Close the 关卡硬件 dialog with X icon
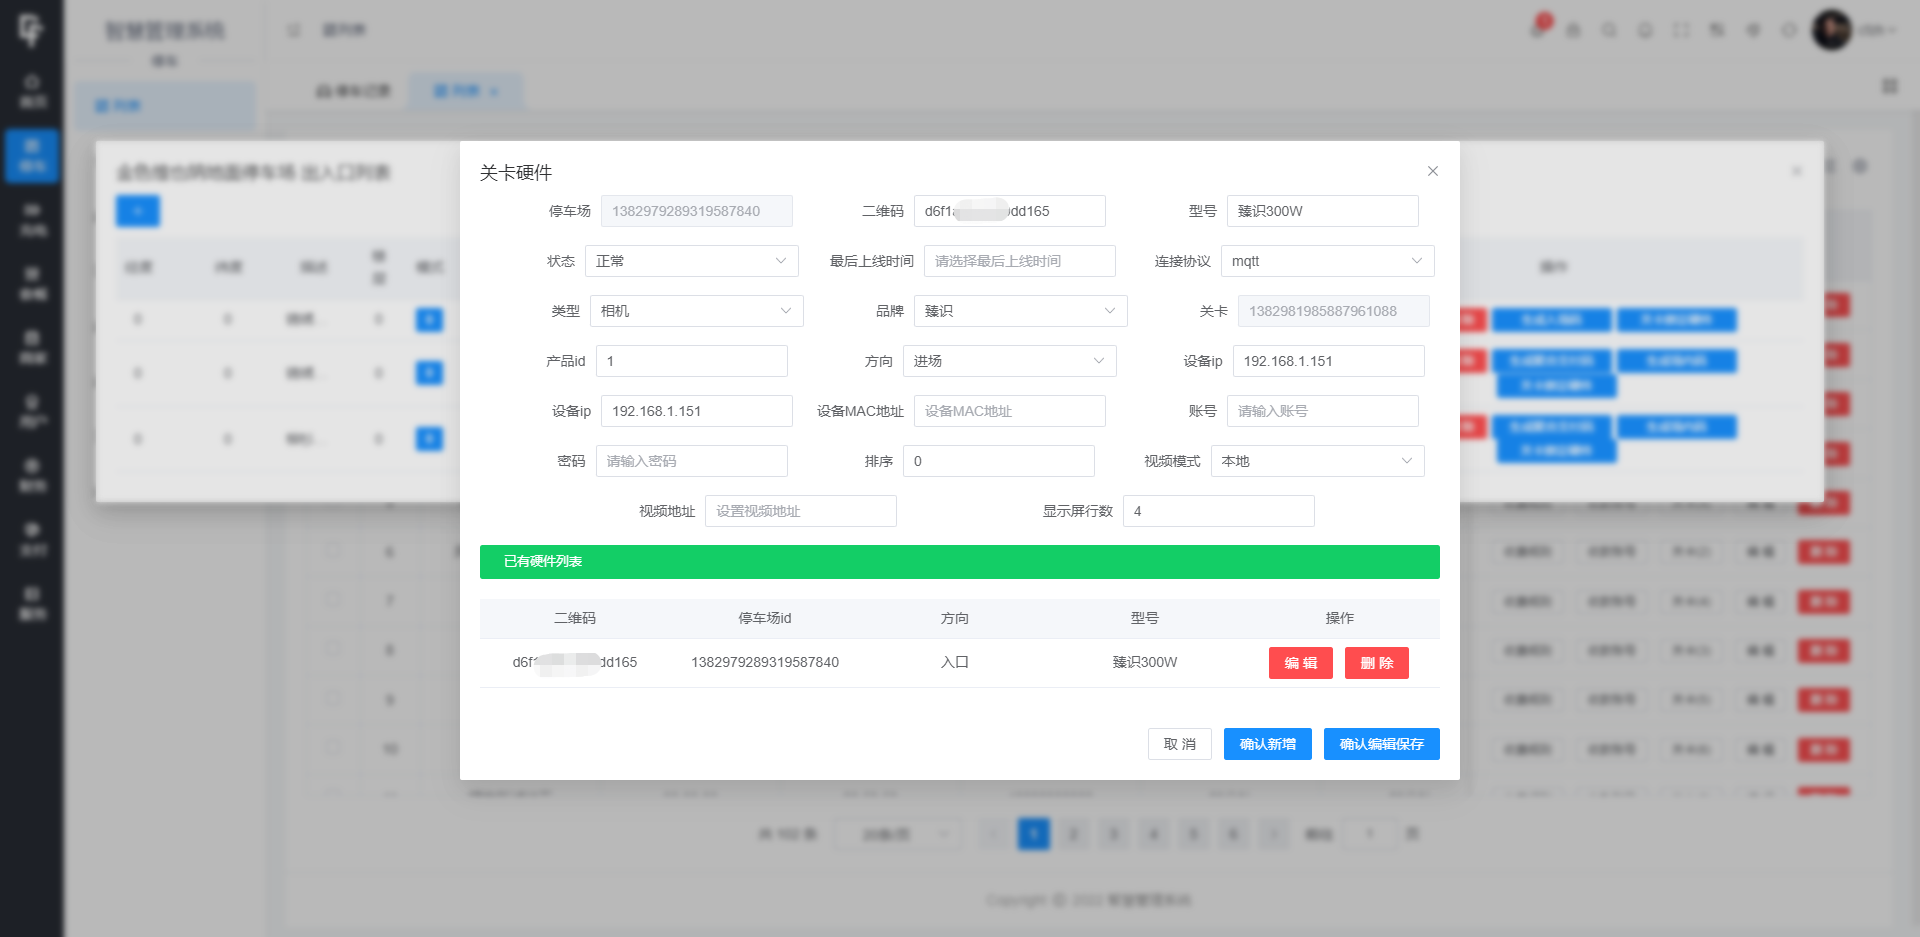The height and width of the screenshot is (937, 1920). tap(1432, 171)
